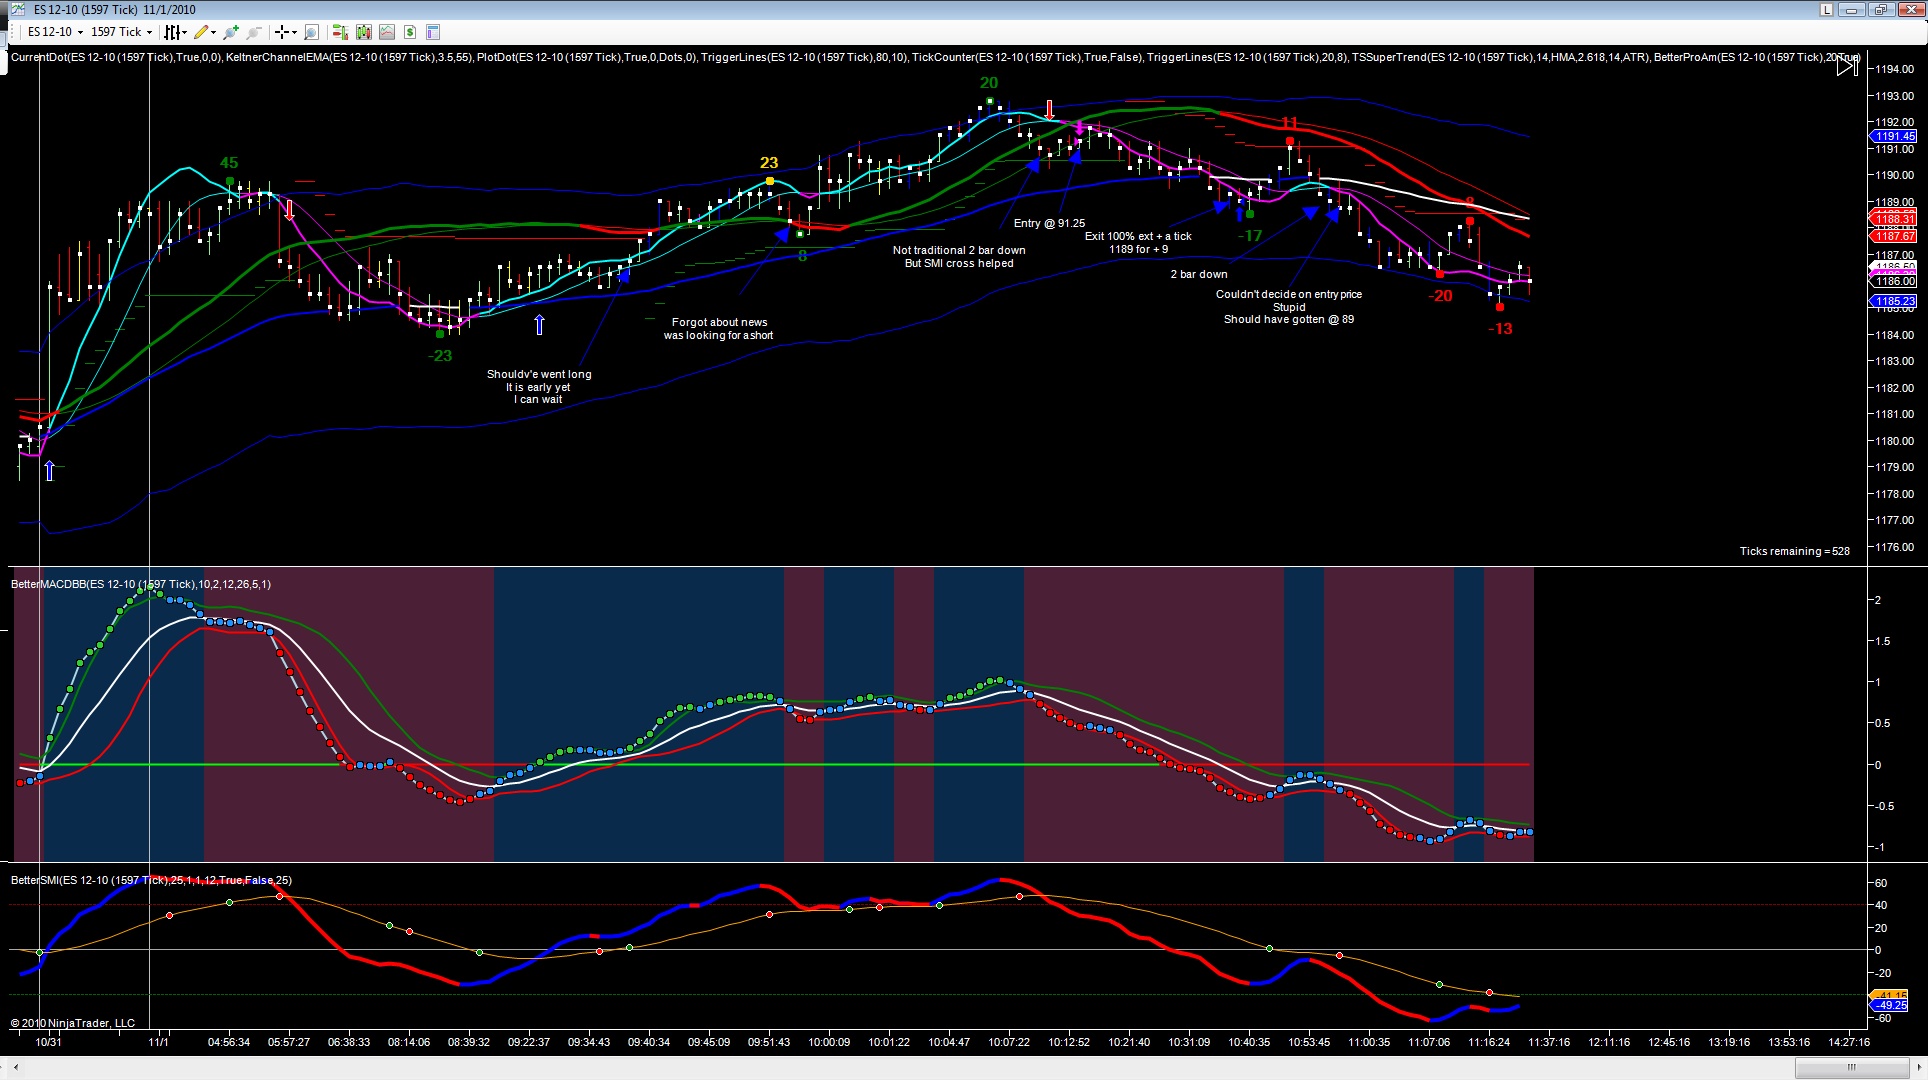Open the crosshair cursor type dropdown

[x=286, y=32]
